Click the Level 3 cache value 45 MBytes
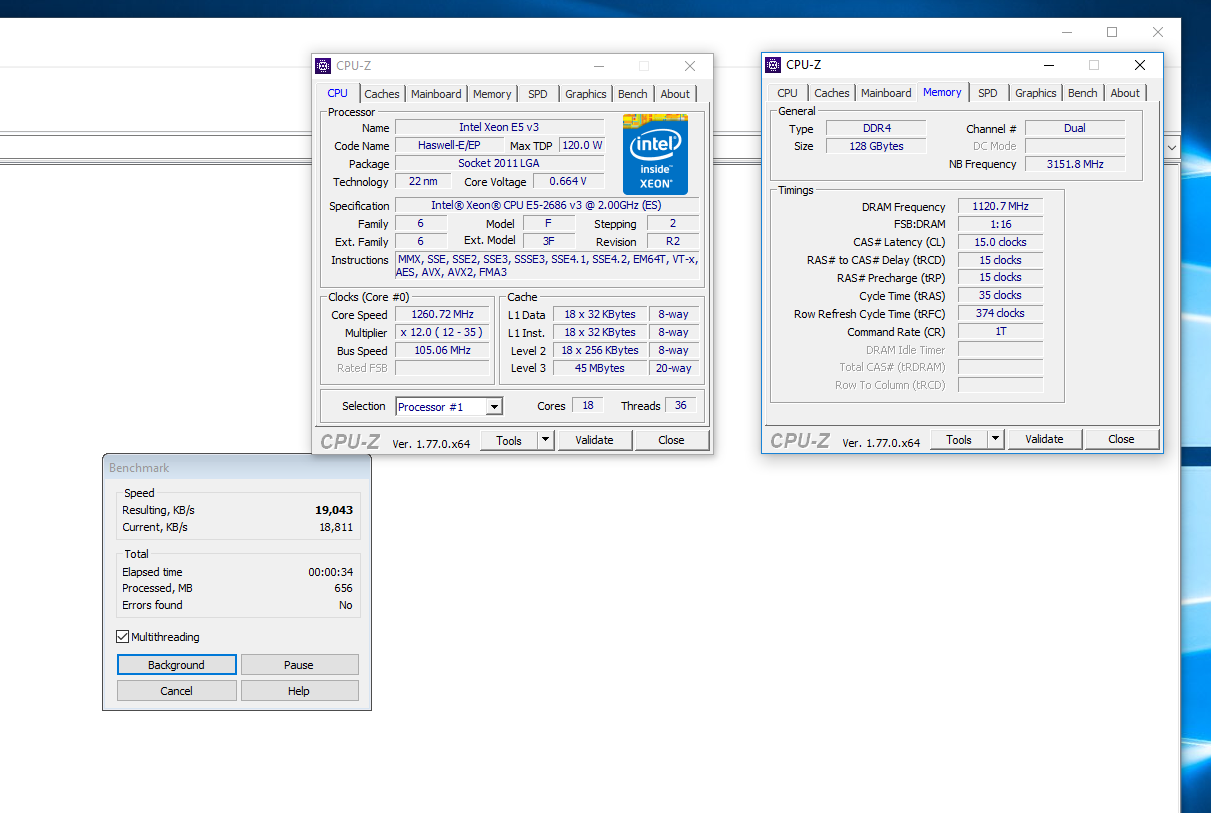This screenshot has height=818, width=1212. tap(599, 369)
